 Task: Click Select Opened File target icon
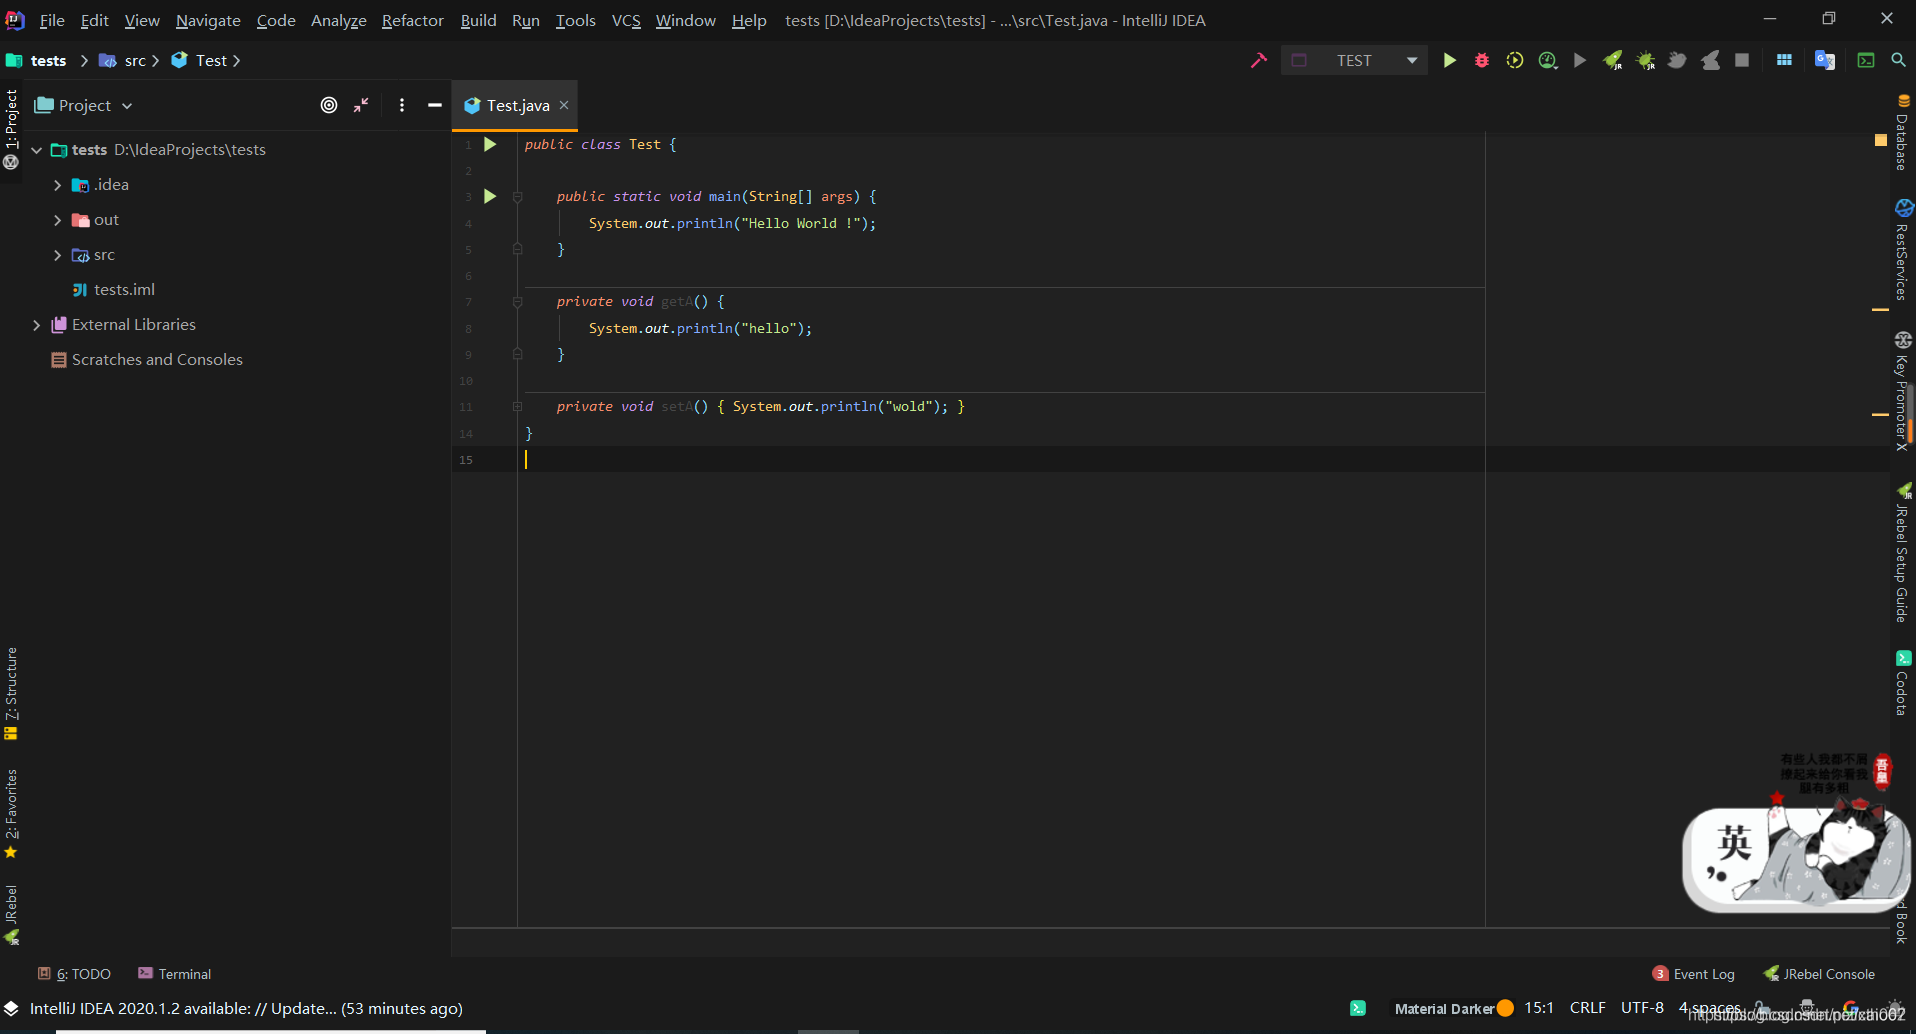329,105
